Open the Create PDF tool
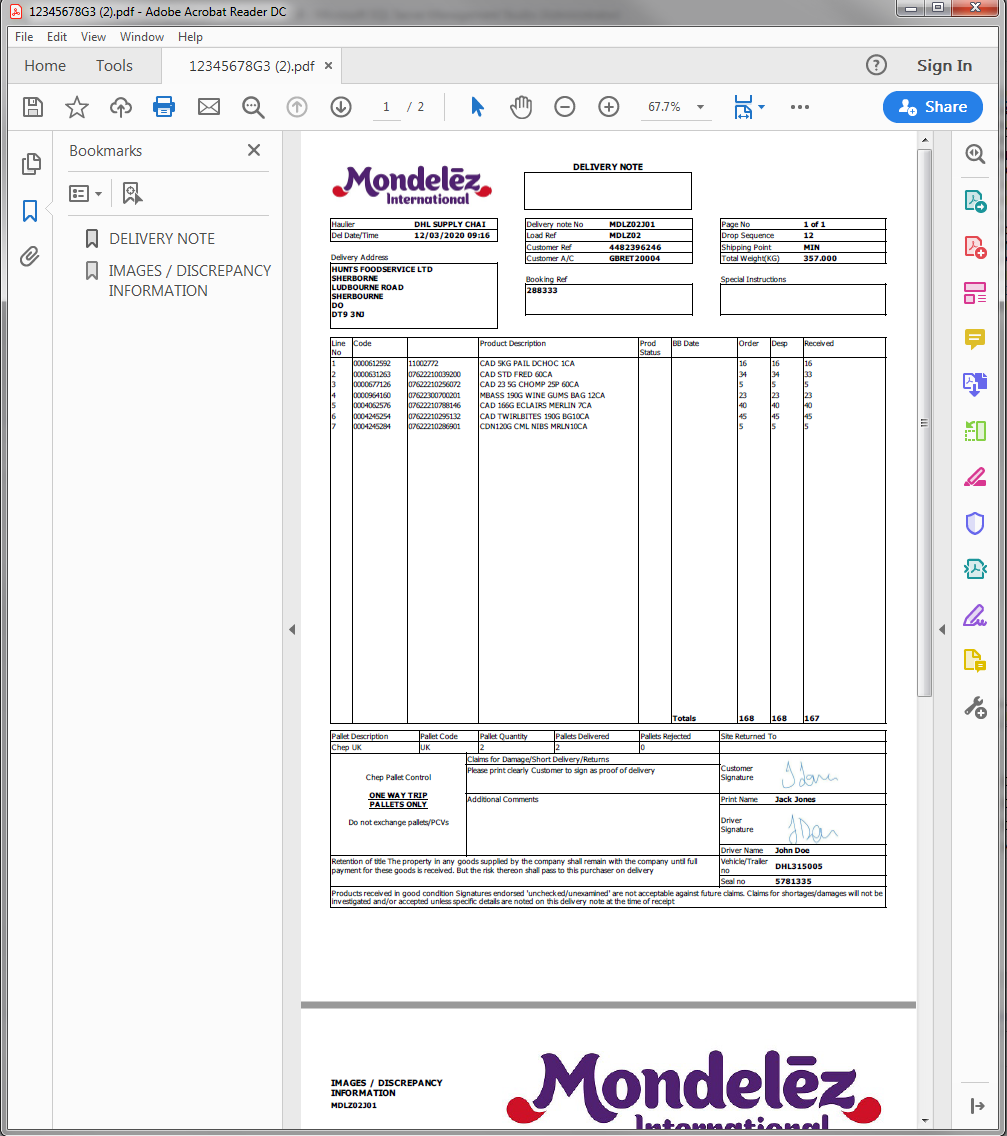 tap(975, 247)
